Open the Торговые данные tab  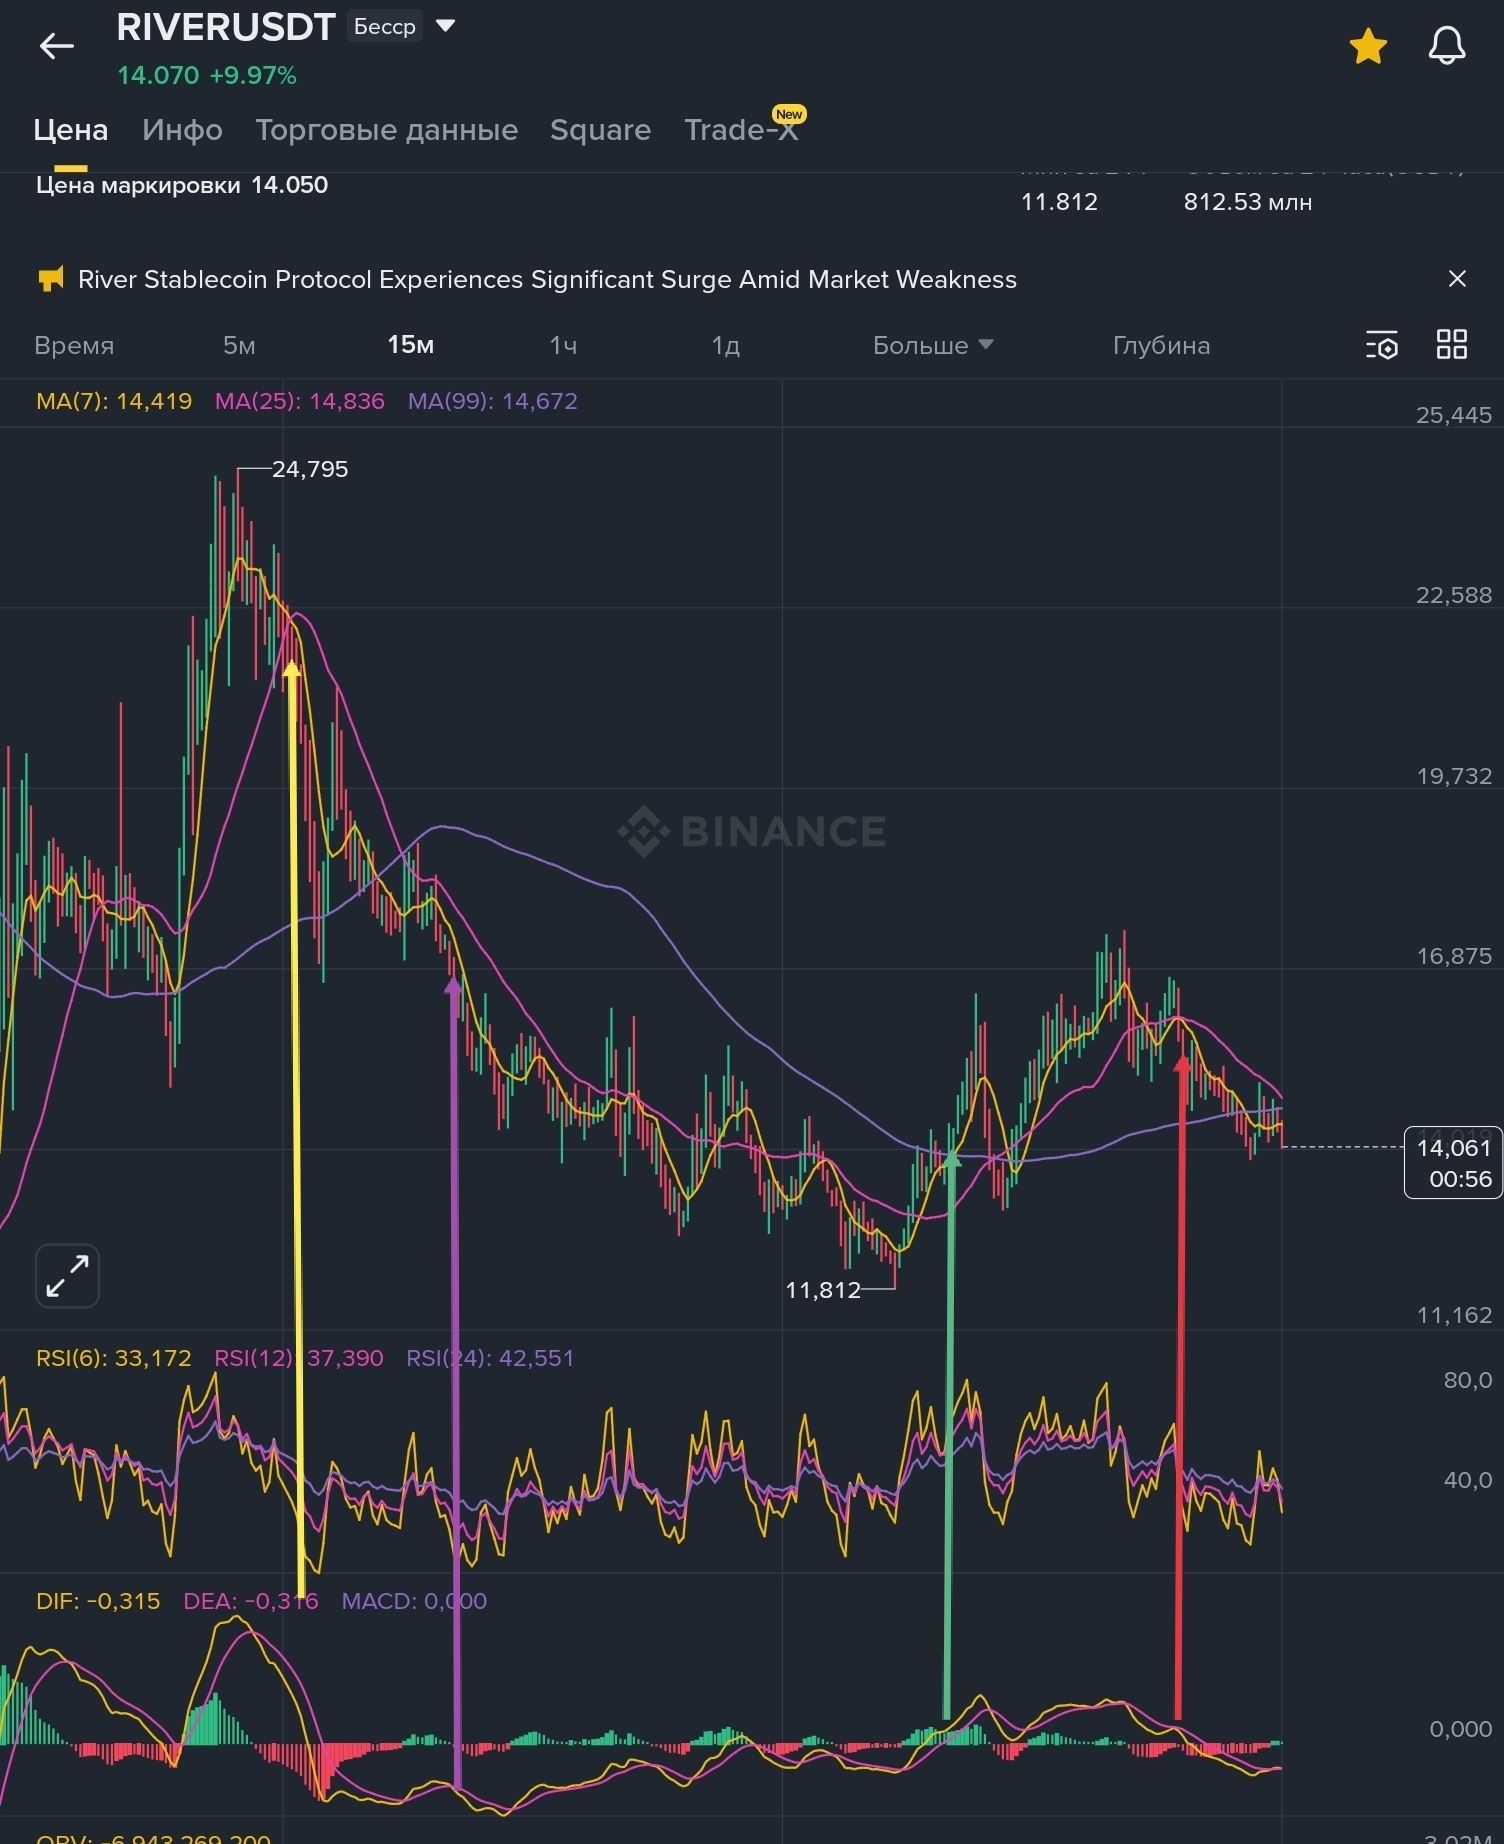387,130
